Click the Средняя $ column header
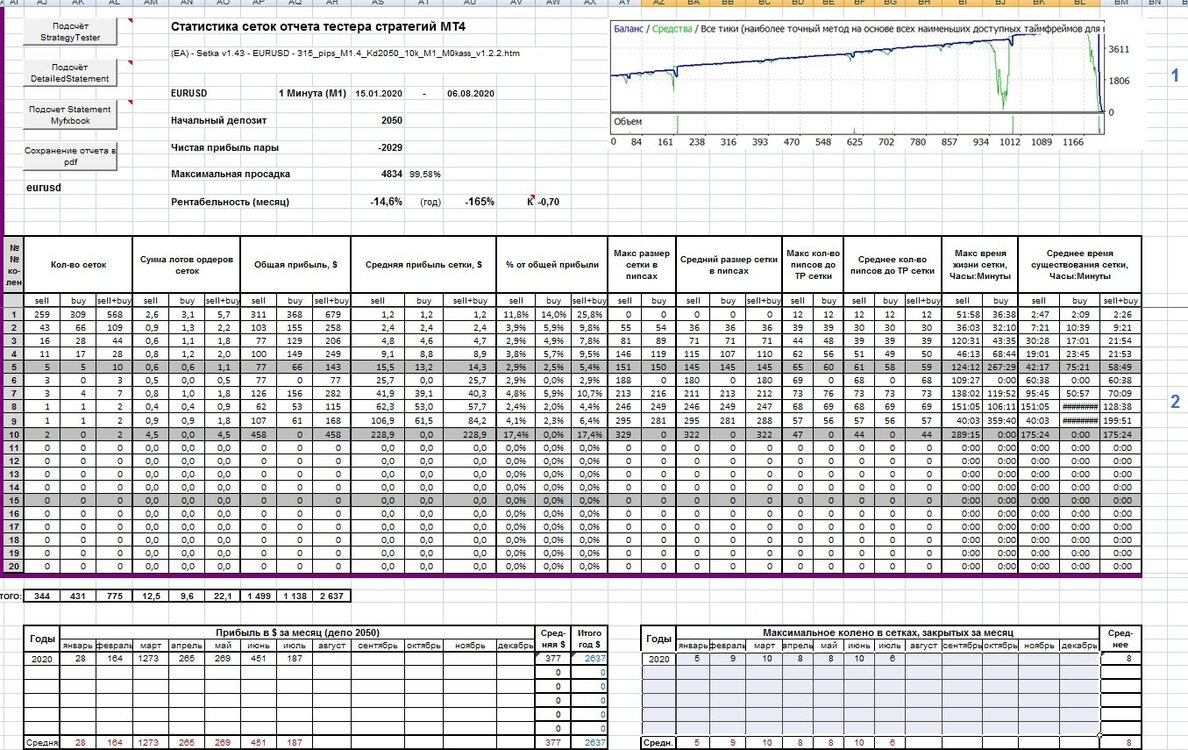 click(553, 639)
